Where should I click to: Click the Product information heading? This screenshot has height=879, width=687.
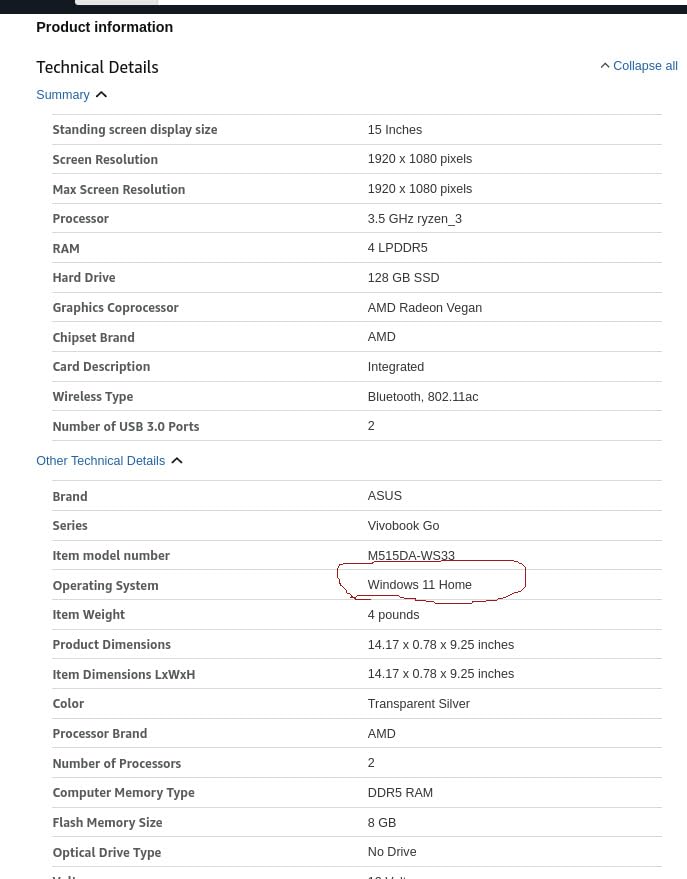point(104,27)
